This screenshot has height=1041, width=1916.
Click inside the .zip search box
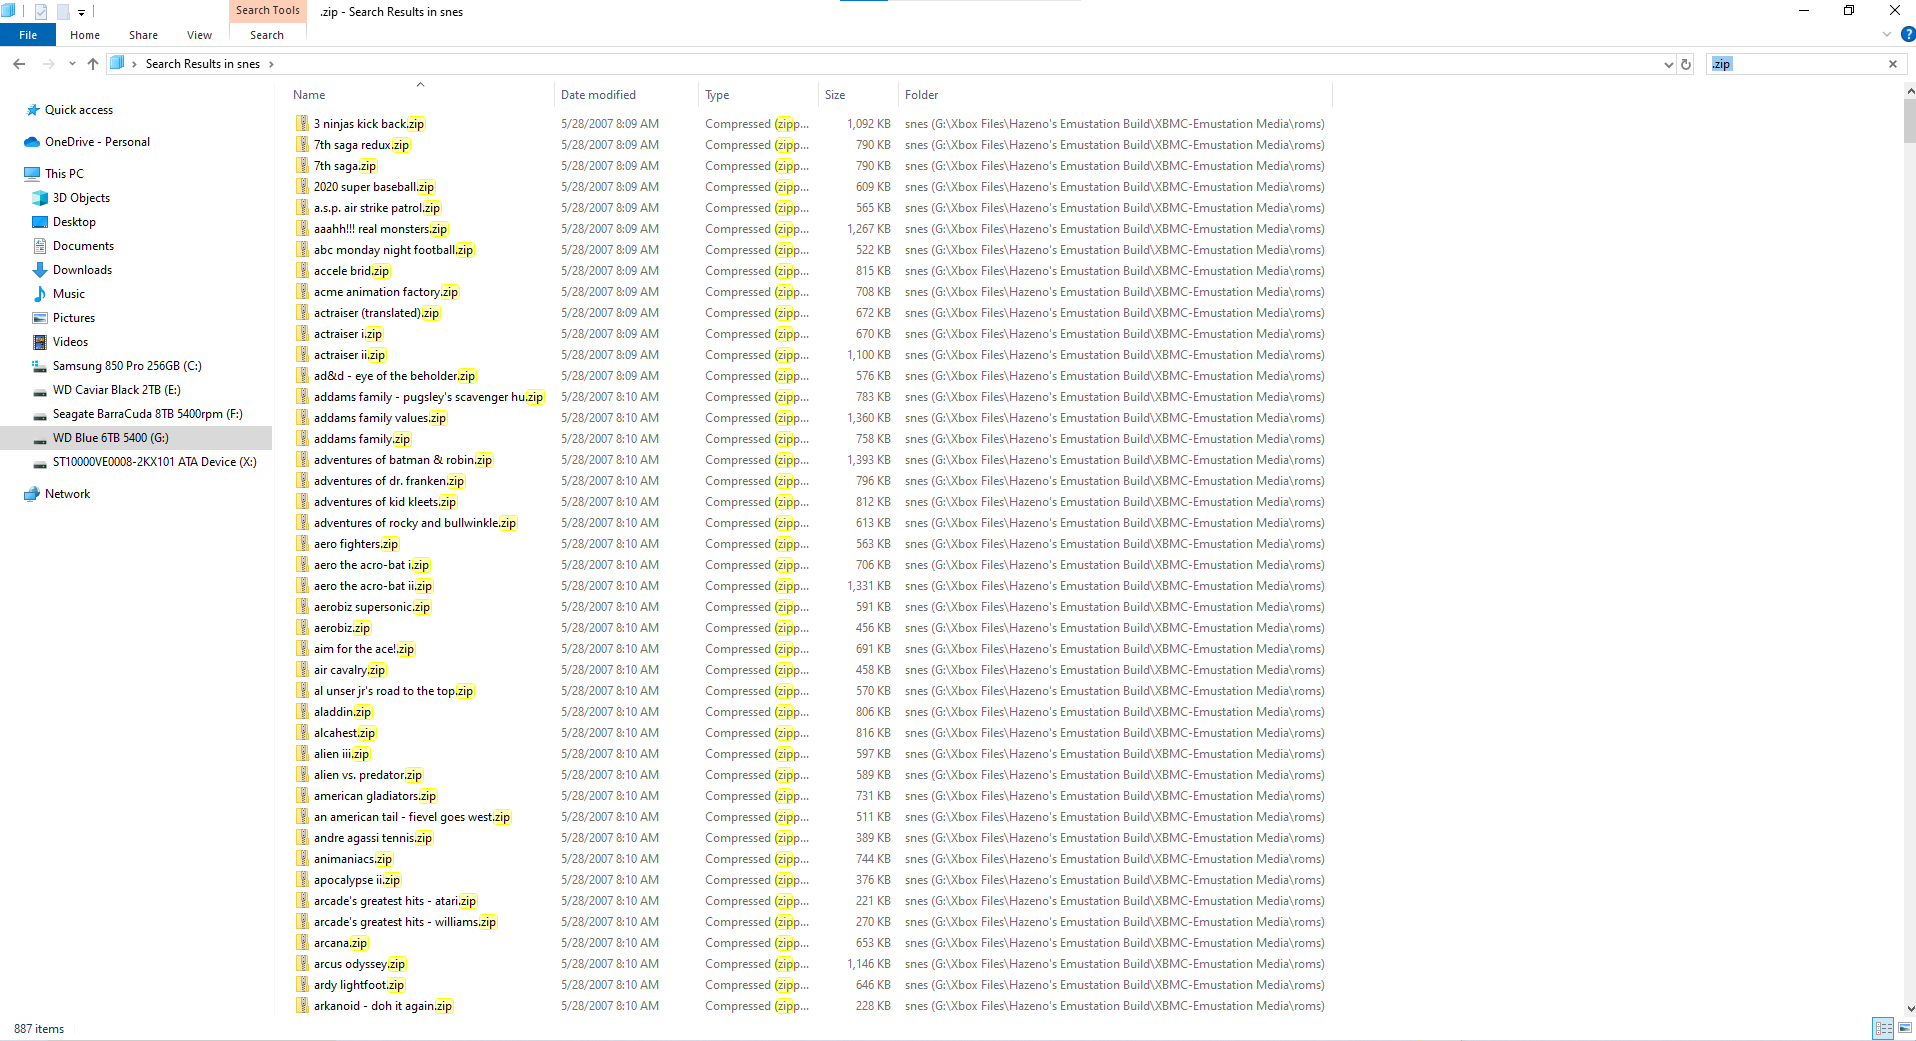[1795, 64]
